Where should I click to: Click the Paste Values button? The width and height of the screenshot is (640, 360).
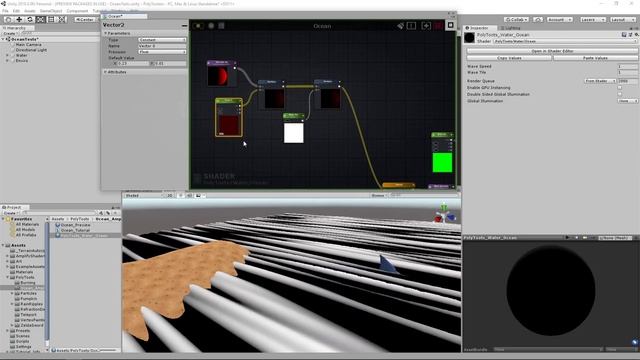[595, 58]
